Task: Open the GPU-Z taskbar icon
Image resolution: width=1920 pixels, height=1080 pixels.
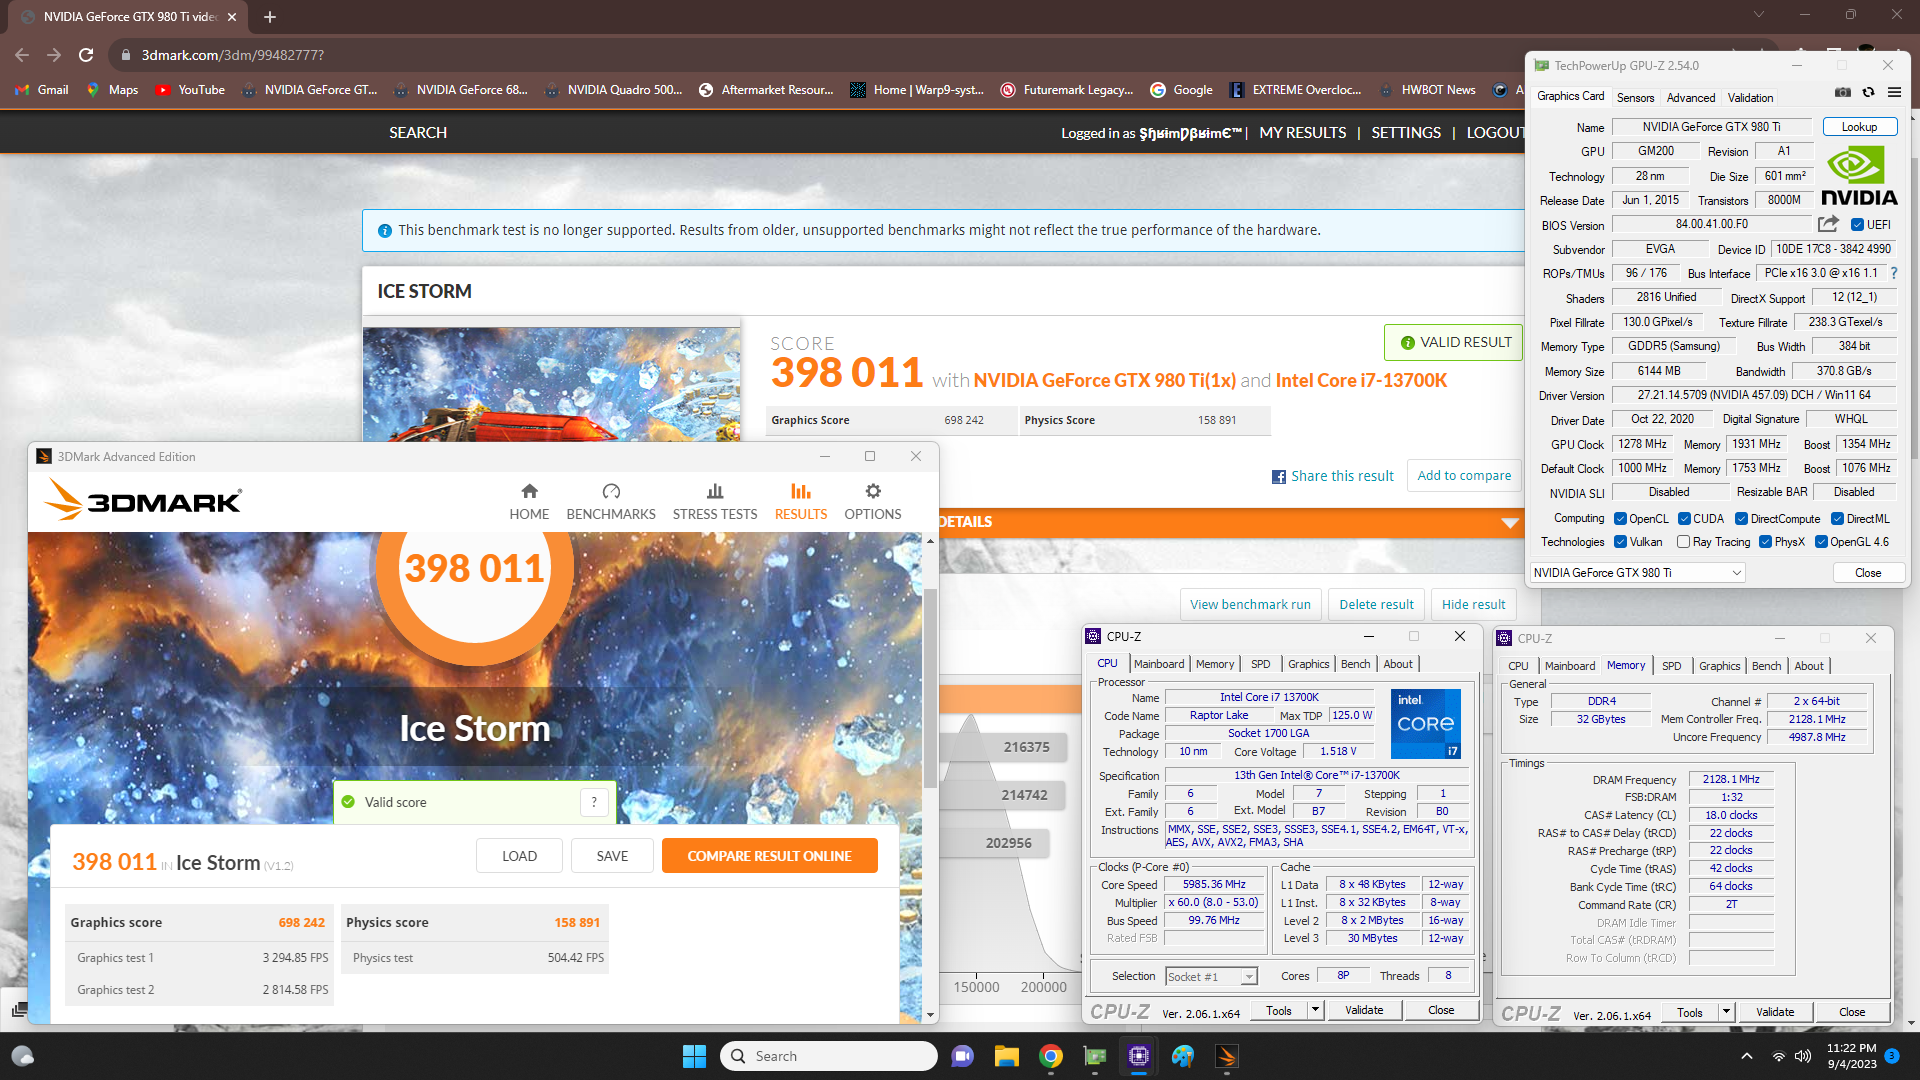Action: pyautogui.click(x=1095, y=1056)
